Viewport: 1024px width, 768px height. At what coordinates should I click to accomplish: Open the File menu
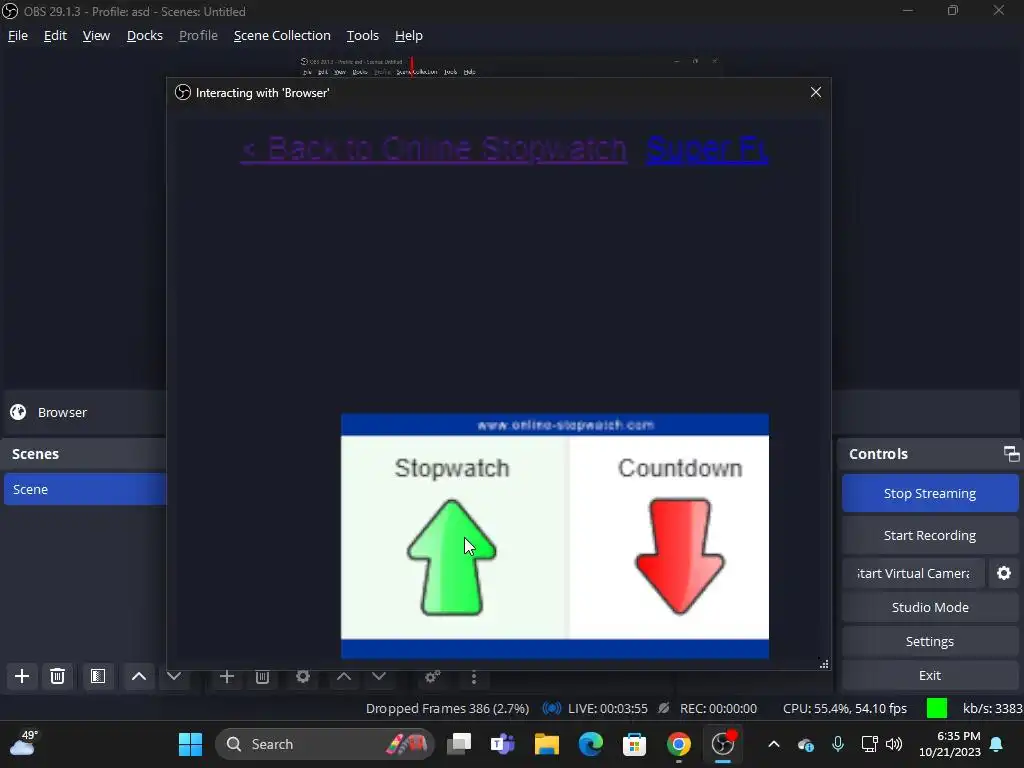pyautogui.click(x=18, y=36)
